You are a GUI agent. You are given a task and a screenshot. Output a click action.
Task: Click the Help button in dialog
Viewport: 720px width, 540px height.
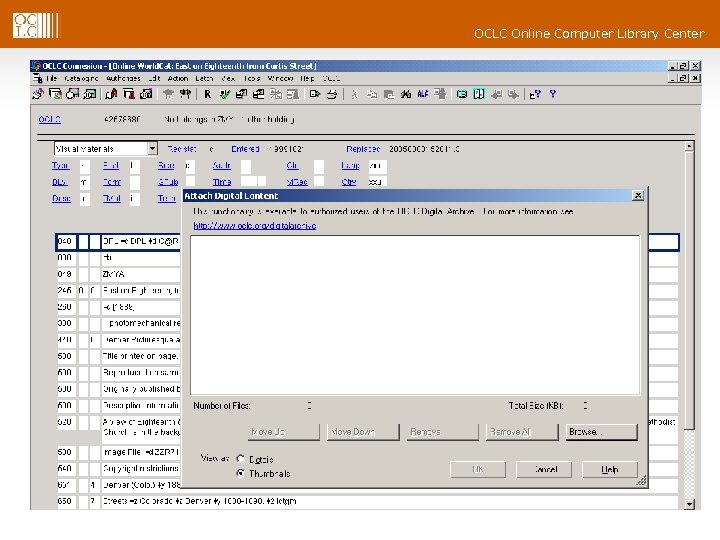tap(610, 469)
